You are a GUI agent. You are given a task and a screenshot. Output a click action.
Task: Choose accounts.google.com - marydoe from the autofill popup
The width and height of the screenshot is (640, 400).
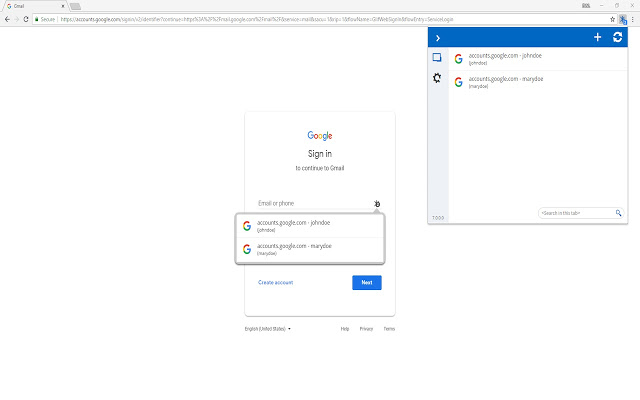(x=310, y=249)
